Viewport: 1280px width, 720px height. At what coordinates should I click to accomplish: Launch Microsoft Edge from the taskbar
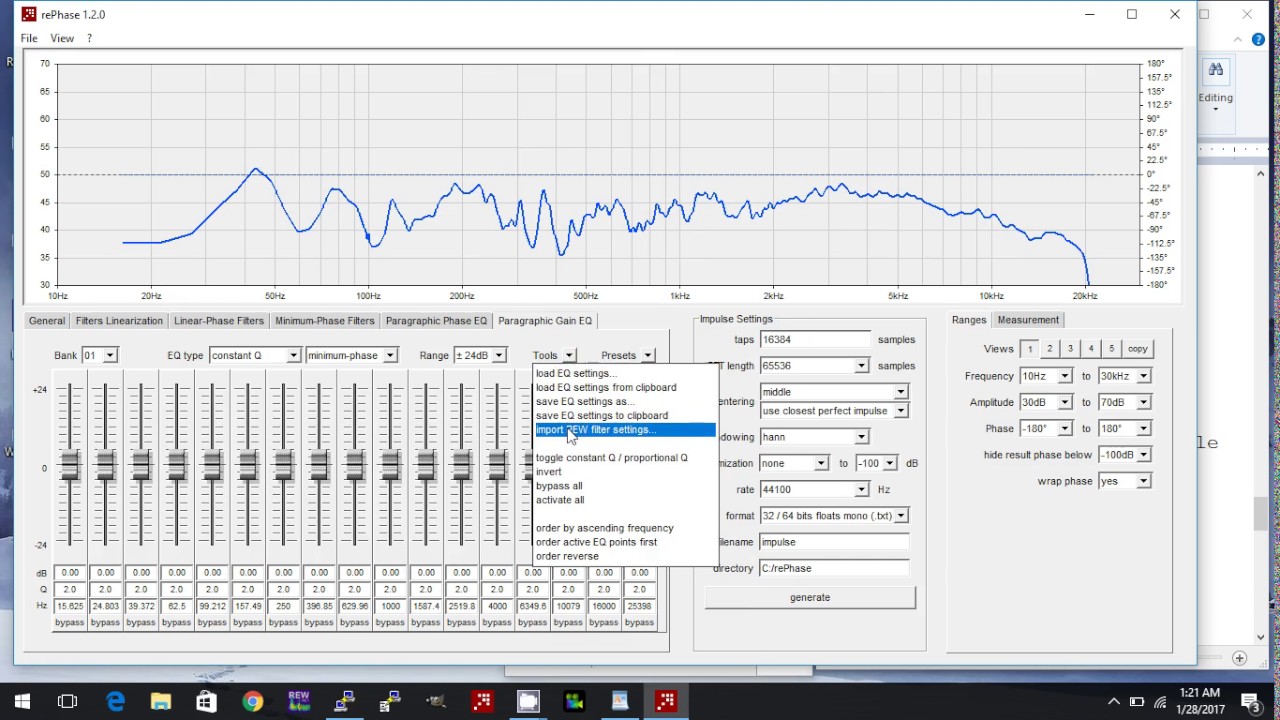(x=116, y=702)
